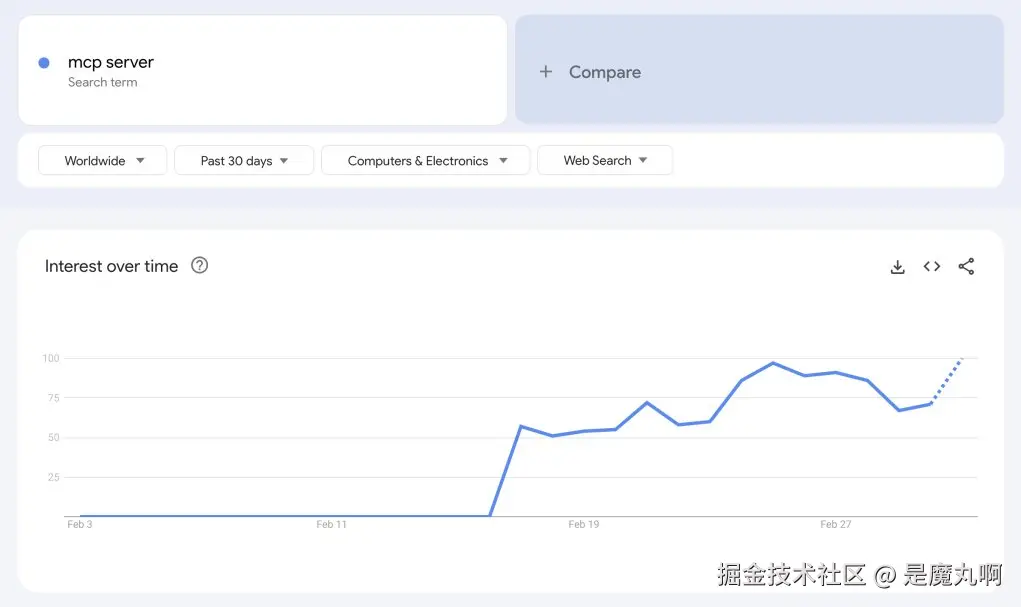
Task: Share the Interest over time chart
Action: 965,266
